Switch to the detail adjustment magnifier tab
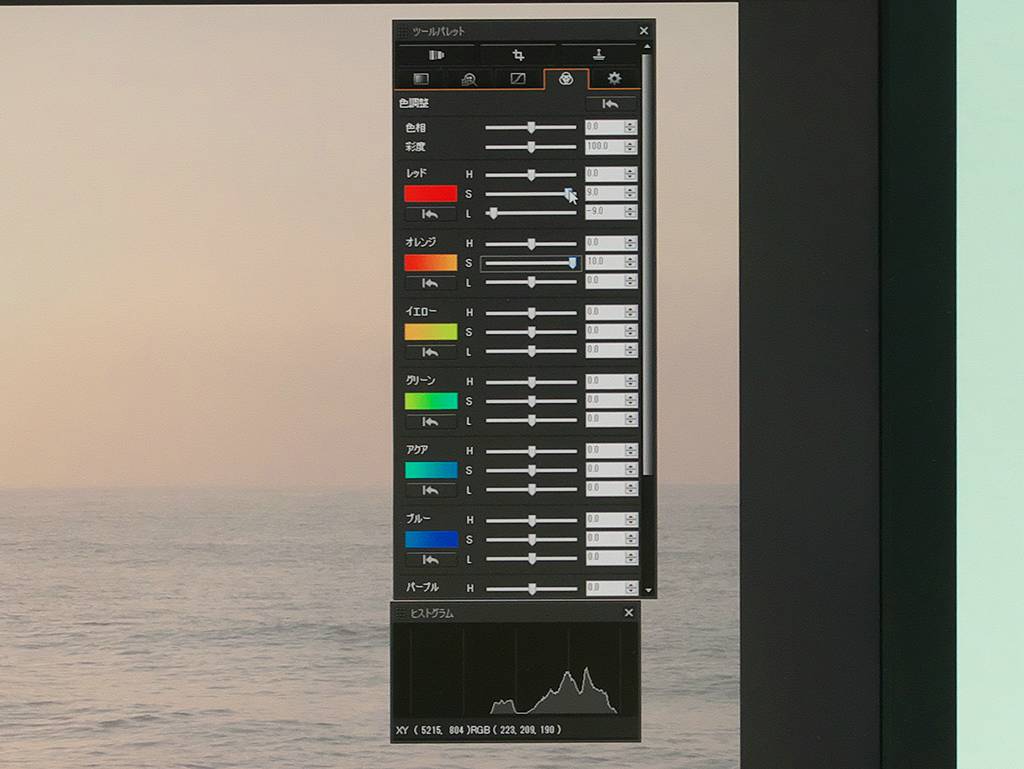Image resolution: width=1024 pixels, height=769 pixels. [469, 79]
